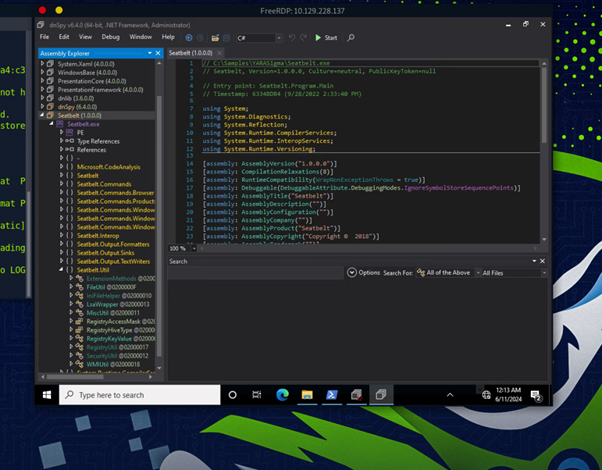Click the MiscUtil class icon
Image resolution: width=602 pixels, height=470 pixels.
pyautogui.click(x=79, y=313)
